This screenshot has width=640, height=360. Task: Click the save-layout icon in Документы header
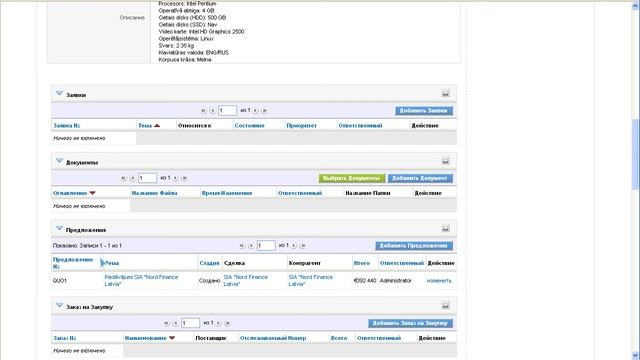click(445, 161)
